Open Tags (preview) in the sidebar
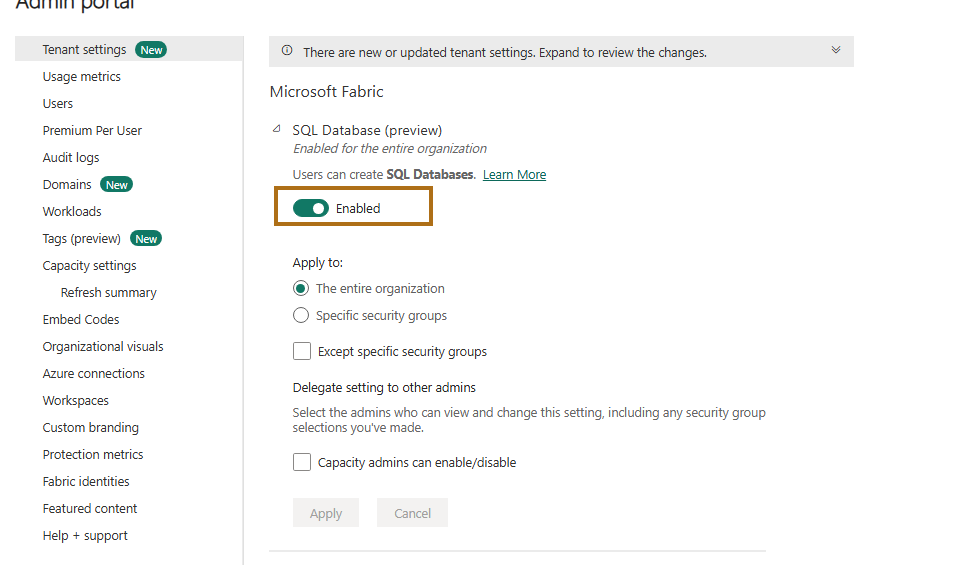The width and height of the screenshot is (961, 565). pyautogui.click(x=82, y=238)
